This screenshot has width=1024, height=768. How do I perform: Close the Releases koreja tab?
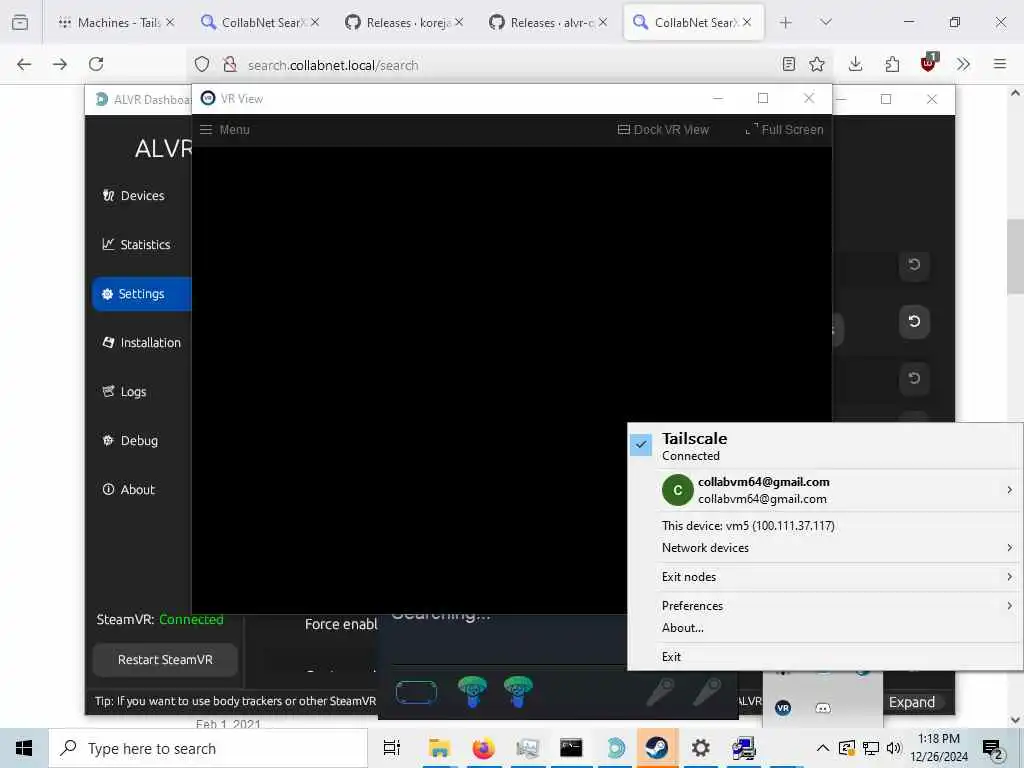[459, 22]
